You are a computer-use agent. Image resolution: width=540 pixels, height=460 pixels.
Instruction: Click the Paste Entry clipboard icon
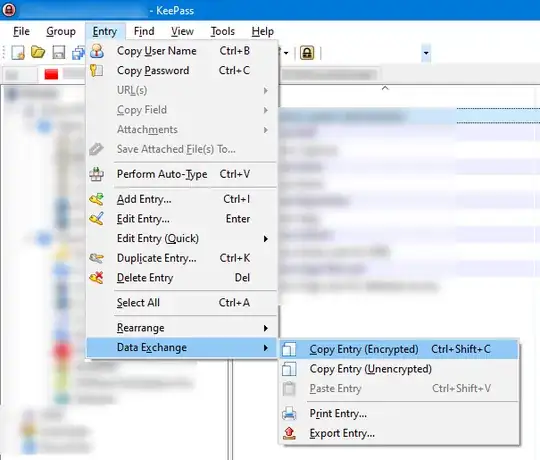point(289,388)
